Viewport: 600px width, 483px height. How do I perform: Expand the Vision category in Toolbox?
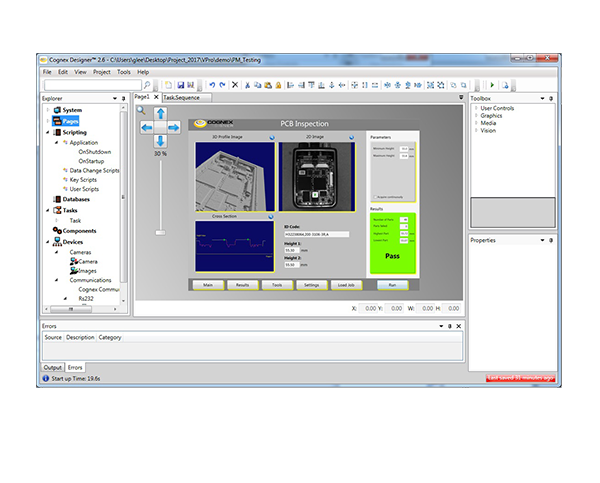(476, 131)
